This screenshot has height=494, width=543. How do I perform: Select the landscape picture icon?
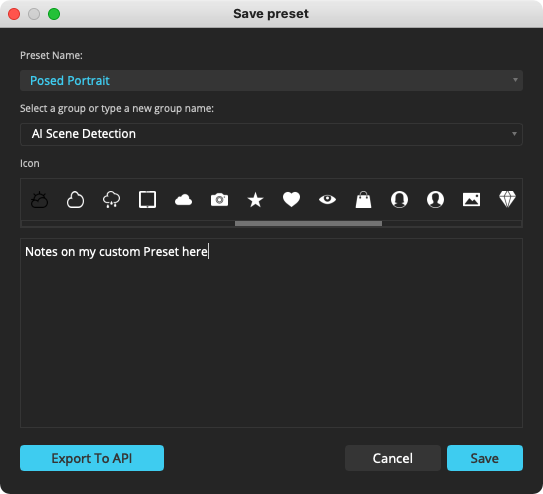point(472,200)
